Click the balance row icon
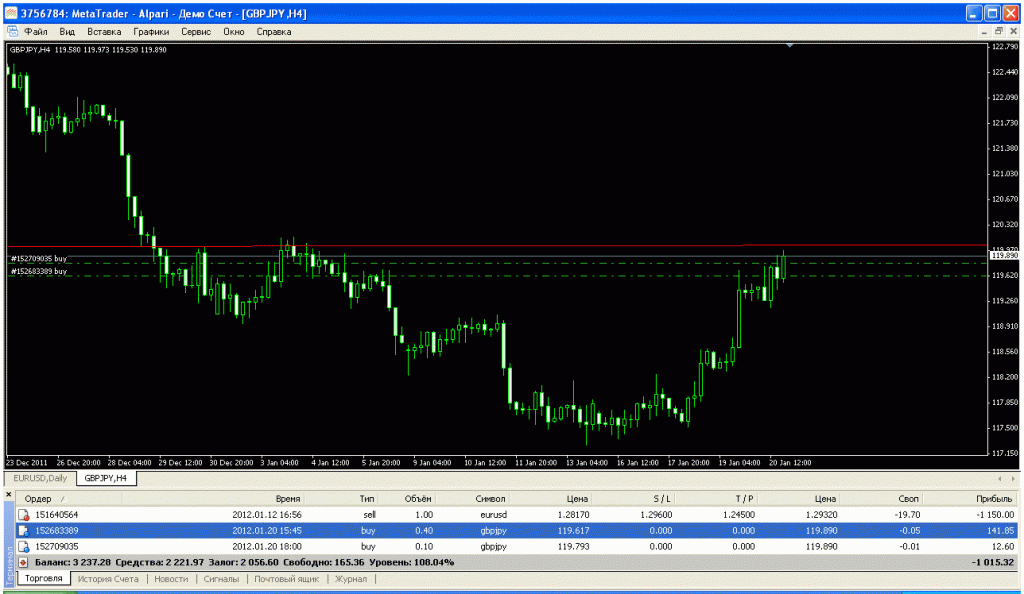This screenshot has width=1024, height=594. (x=23, y=563)
